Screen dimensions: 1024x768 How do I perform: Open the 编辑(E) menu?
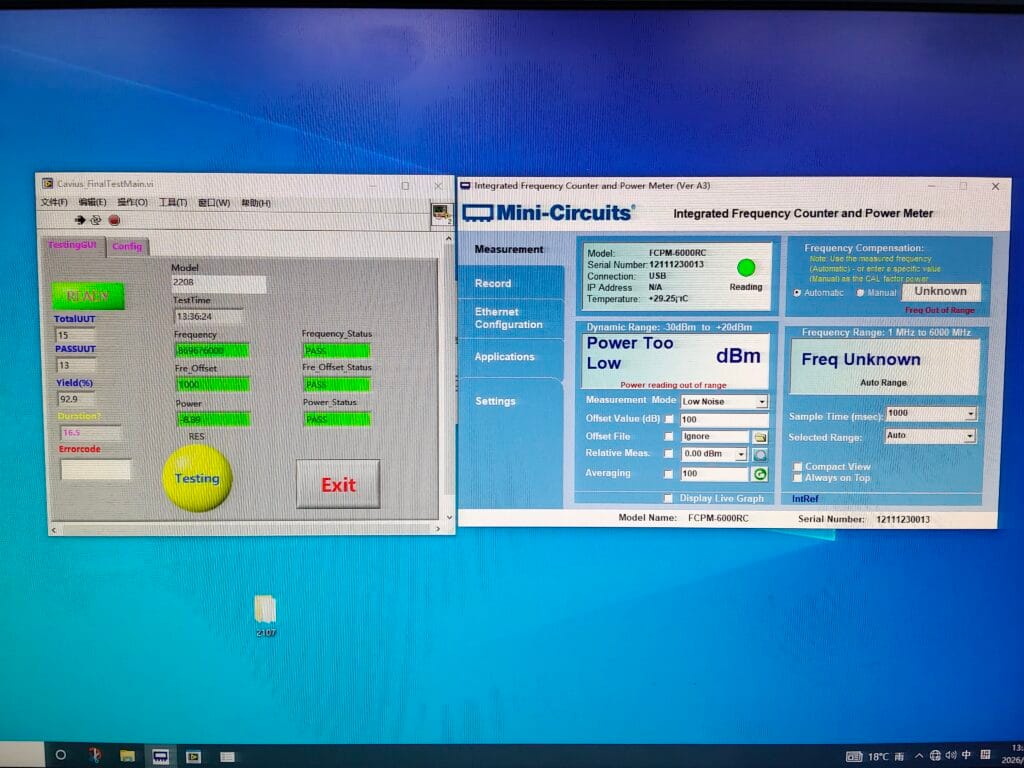92,202
